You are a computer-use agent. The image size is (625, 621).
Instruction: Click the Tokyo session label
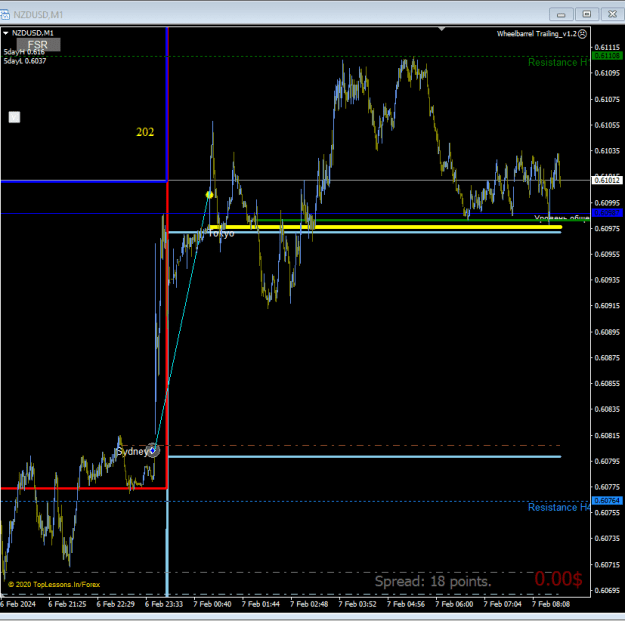222,234
